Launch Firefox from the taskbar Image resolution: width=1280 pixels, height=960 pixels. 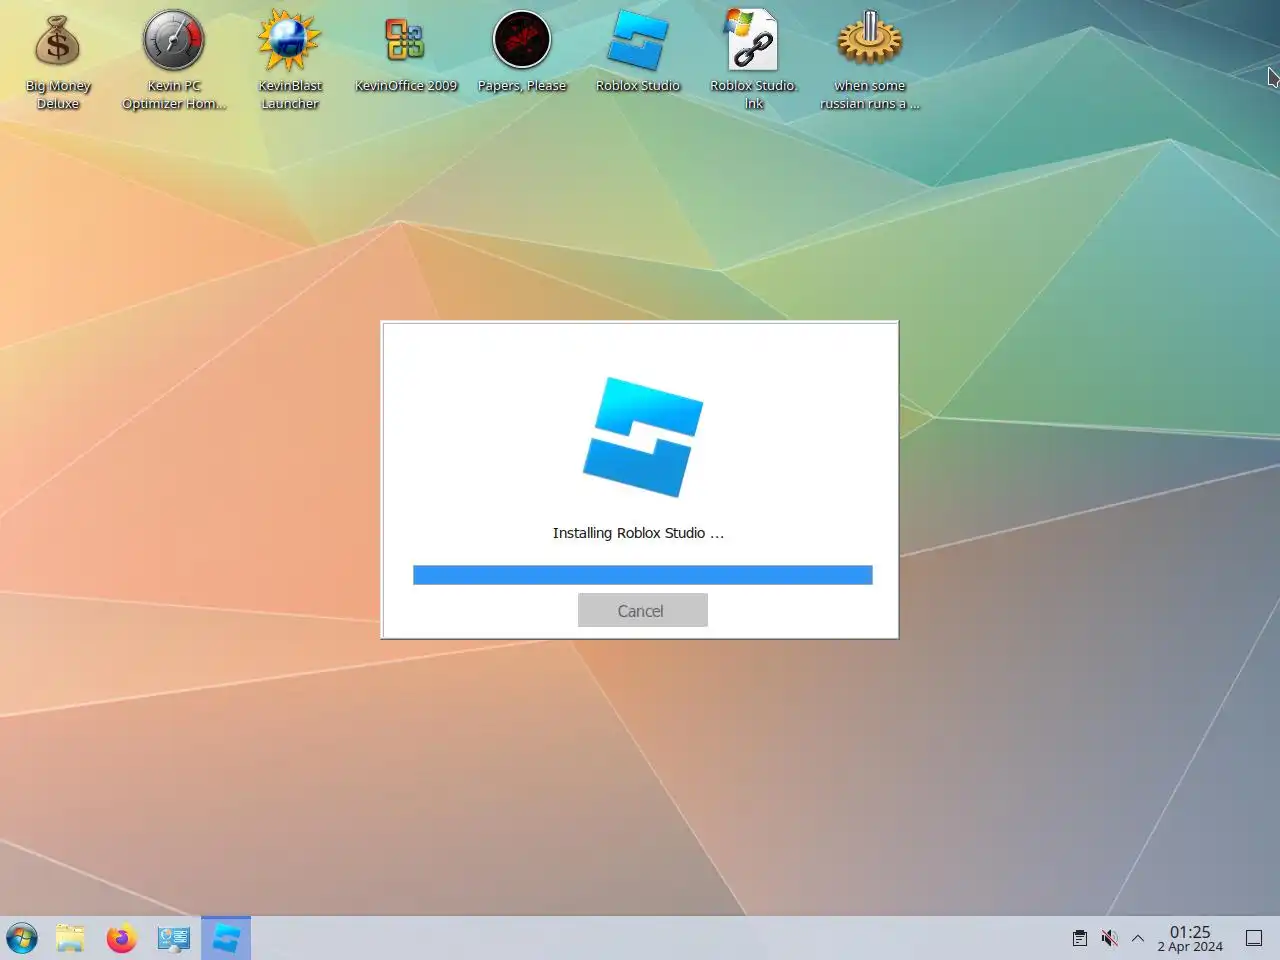[x=122, y=938]
